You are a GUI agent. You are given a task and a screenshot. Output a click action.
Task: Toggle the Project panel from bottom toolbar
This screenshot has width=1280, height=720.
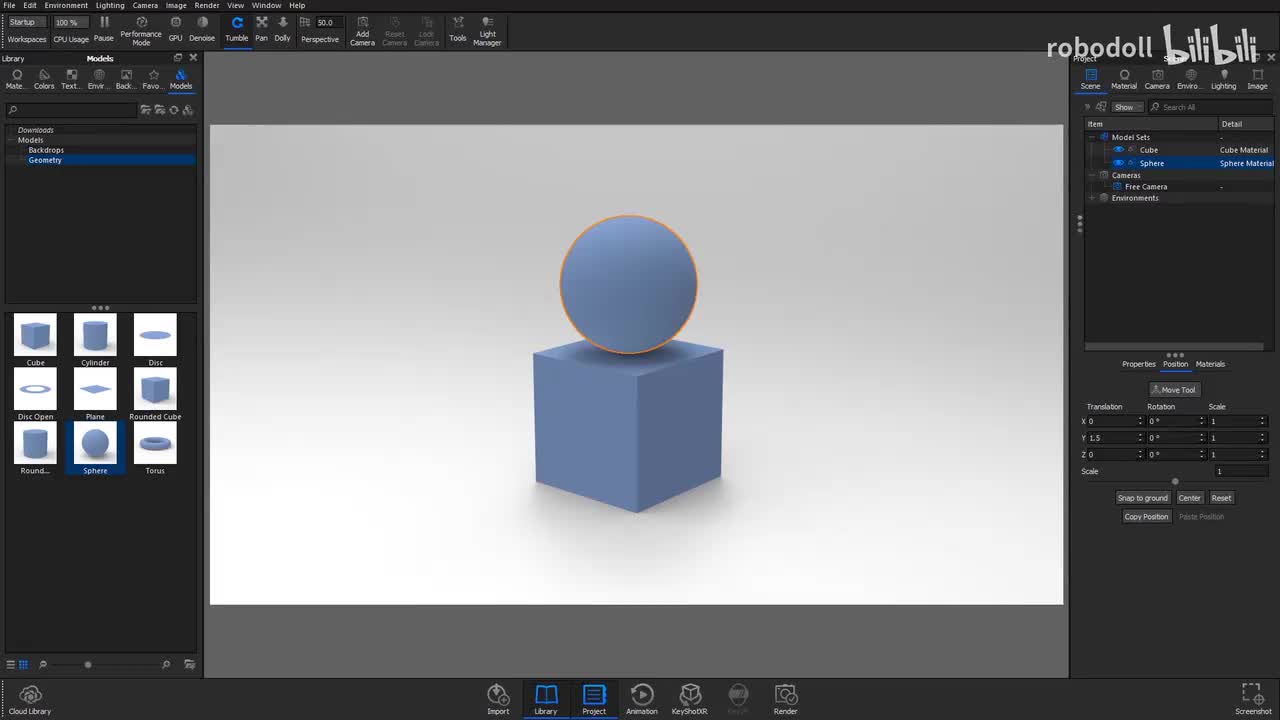coord(594,700)
